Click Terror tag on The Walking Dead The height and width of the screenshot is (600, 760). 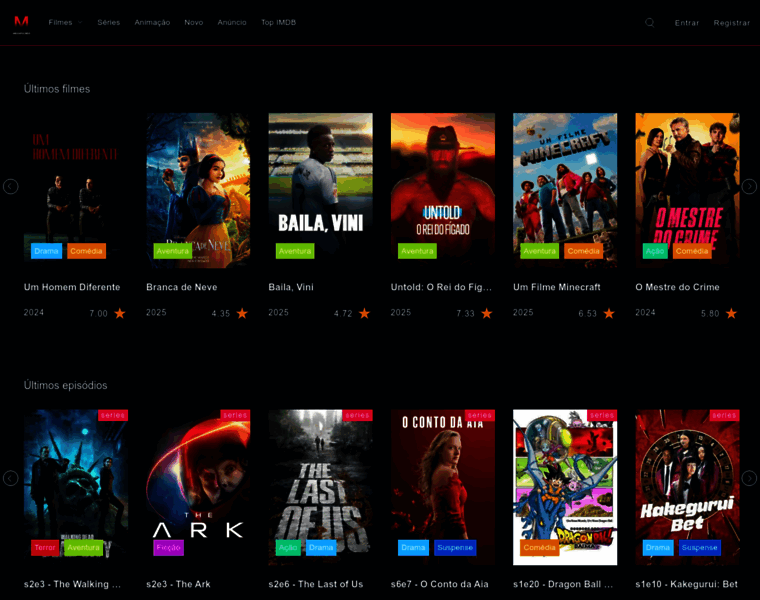(45, 548)
